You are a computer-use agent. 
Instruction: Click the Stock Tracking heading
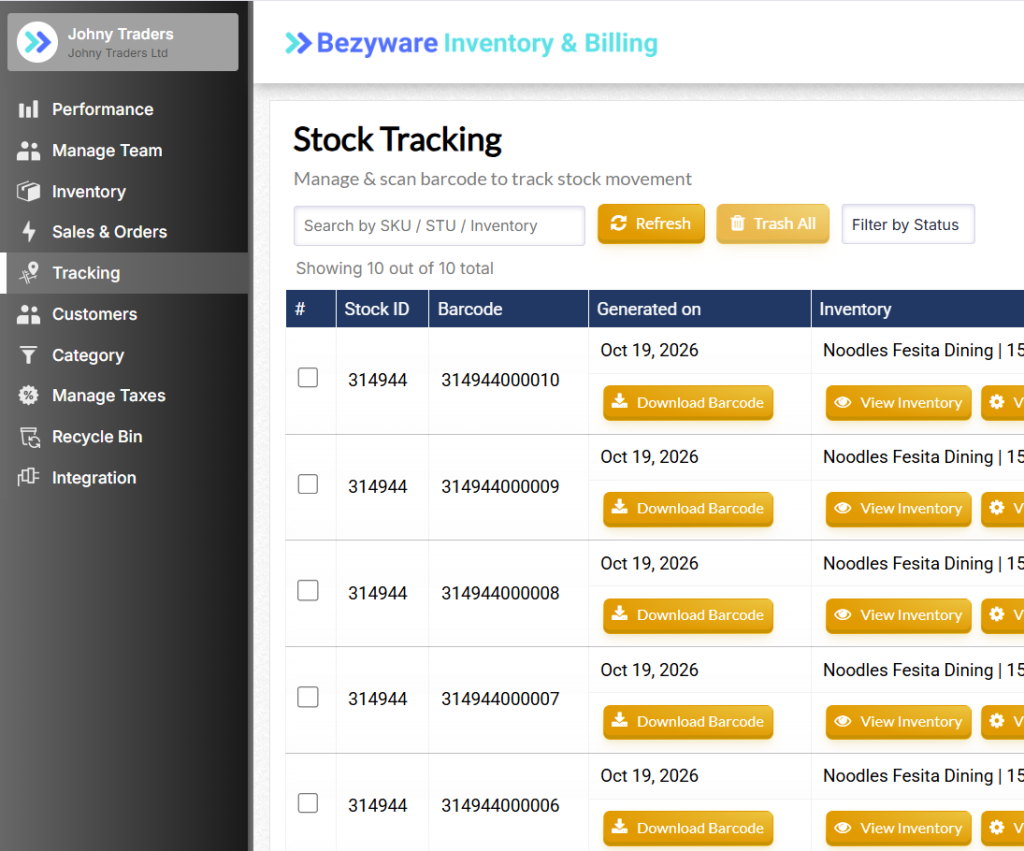[x=397, y=140]
